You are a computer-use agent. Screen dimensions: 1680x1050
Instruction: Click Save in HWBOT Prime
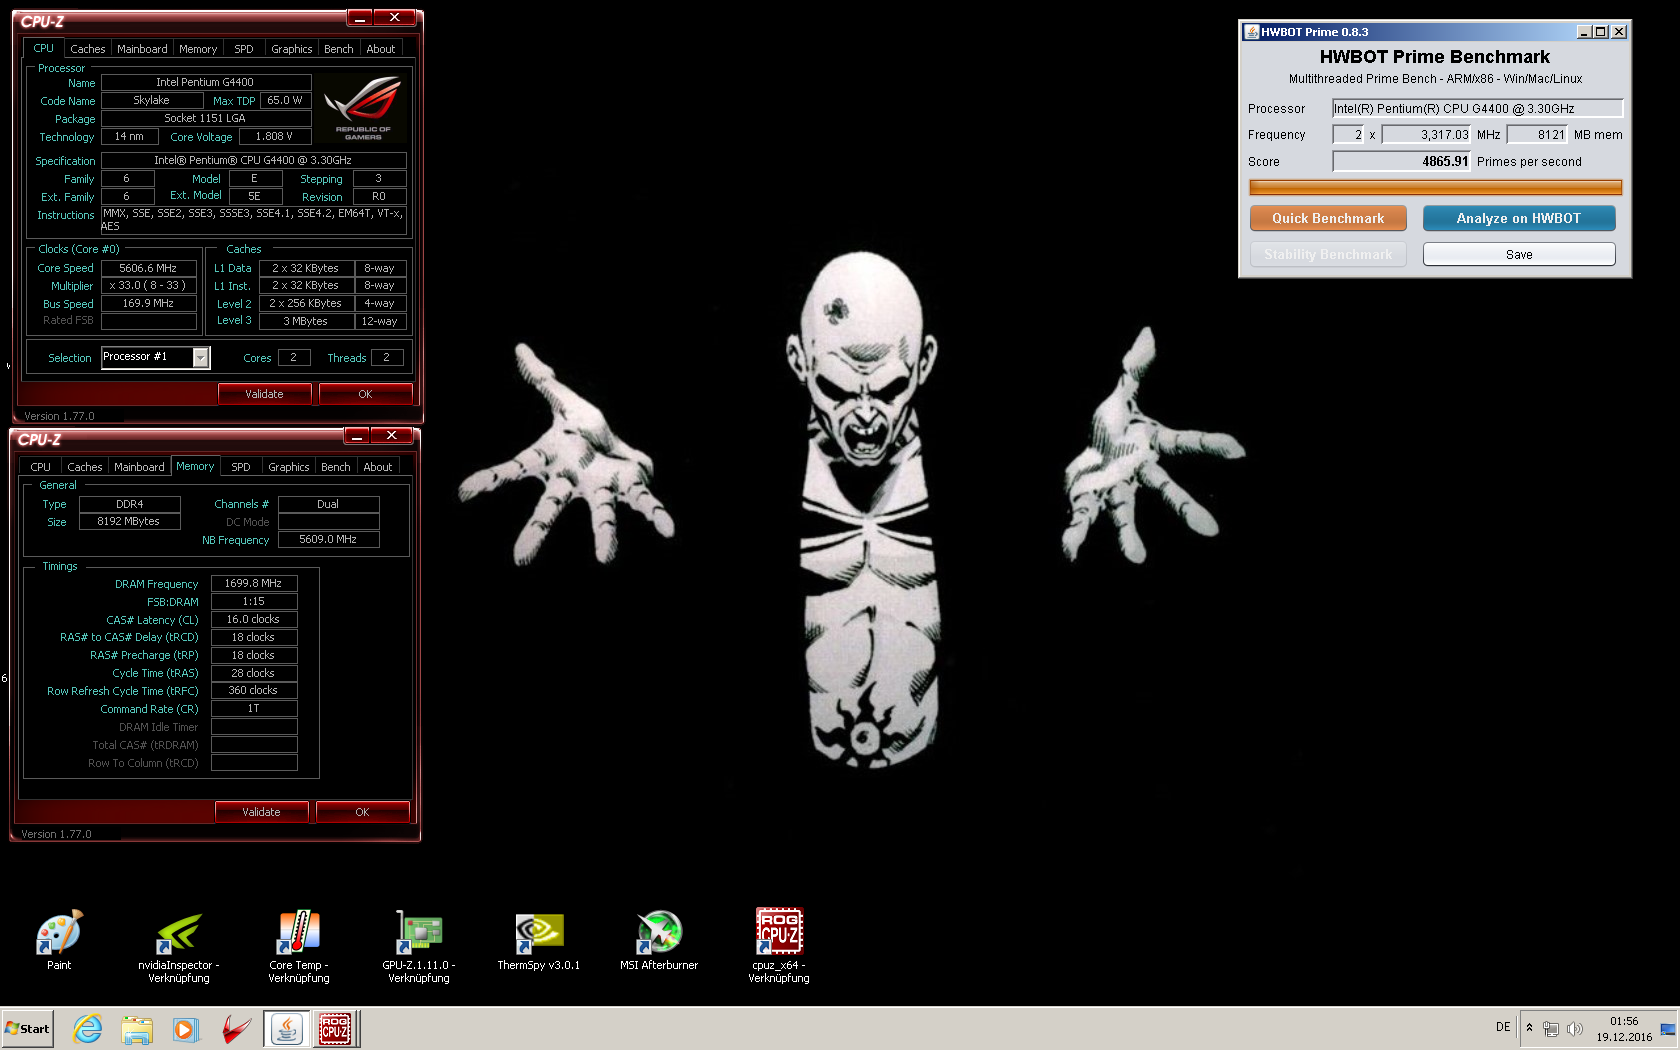[x=1519, y=255]
